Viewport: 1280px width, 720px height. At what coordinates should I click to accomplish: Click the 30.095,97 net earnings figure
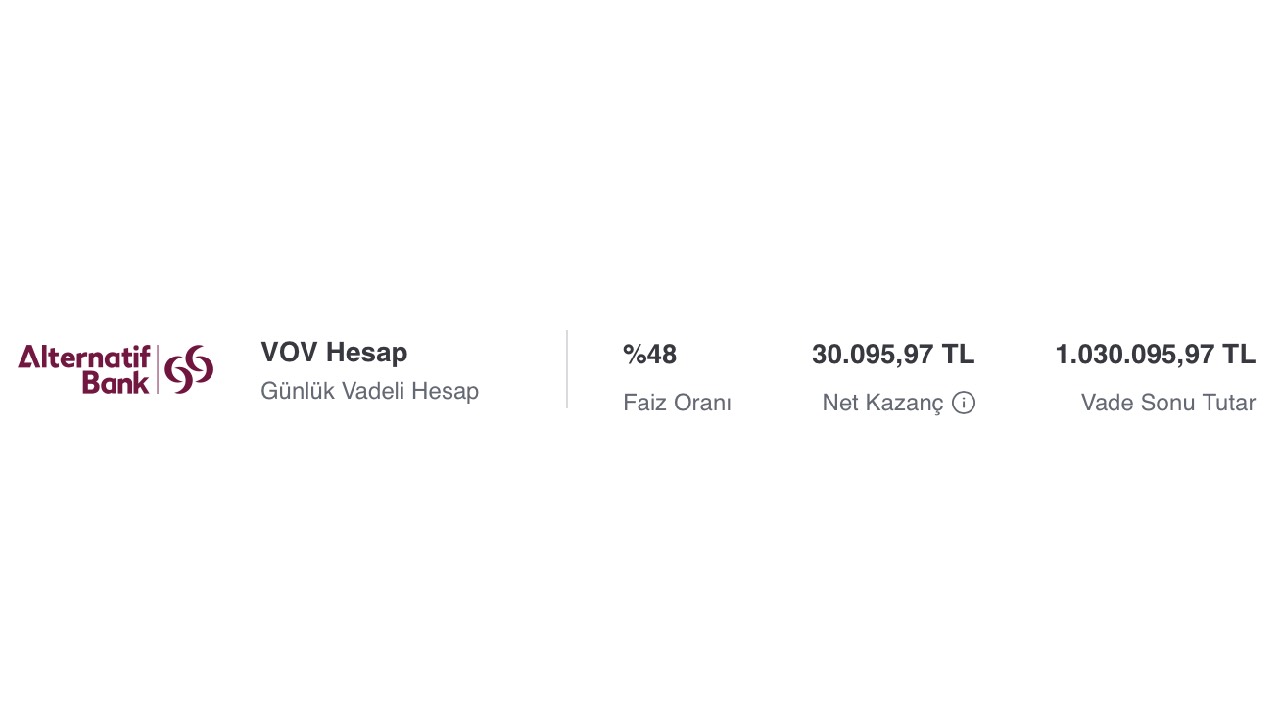tap(872, 354)
